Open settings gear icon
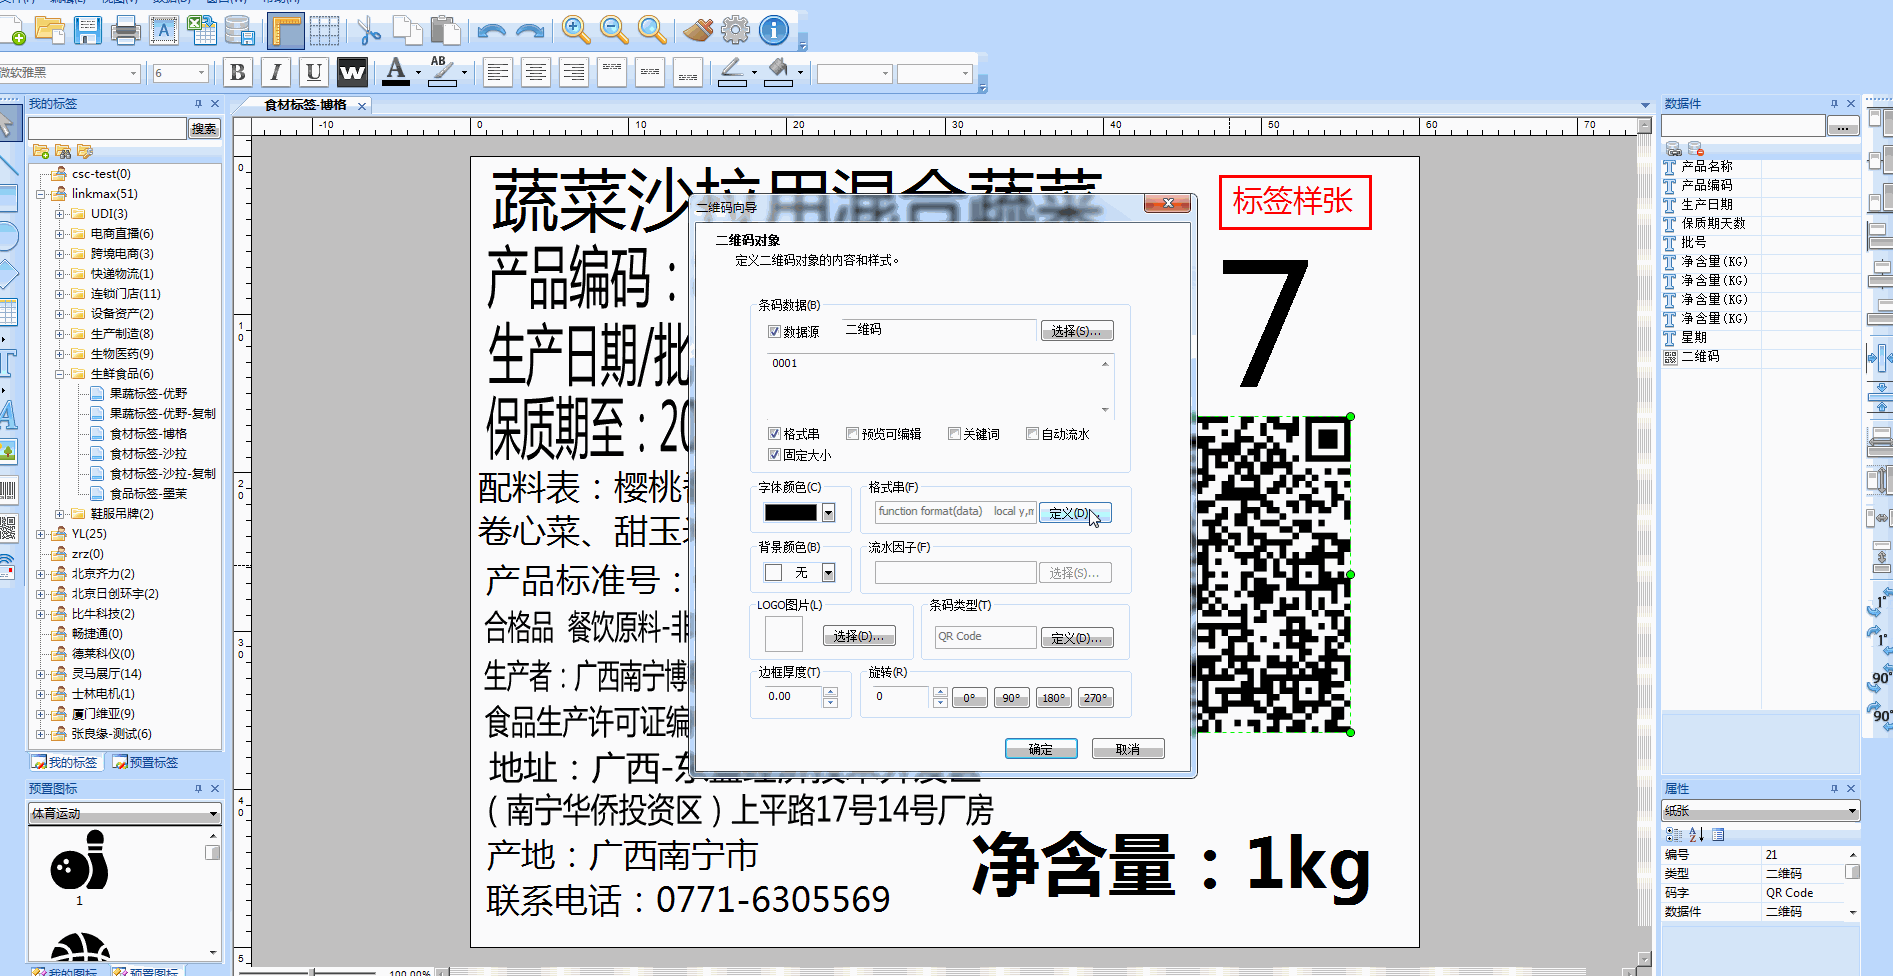Screen dimensions: 1893x976 pos(736,30)
